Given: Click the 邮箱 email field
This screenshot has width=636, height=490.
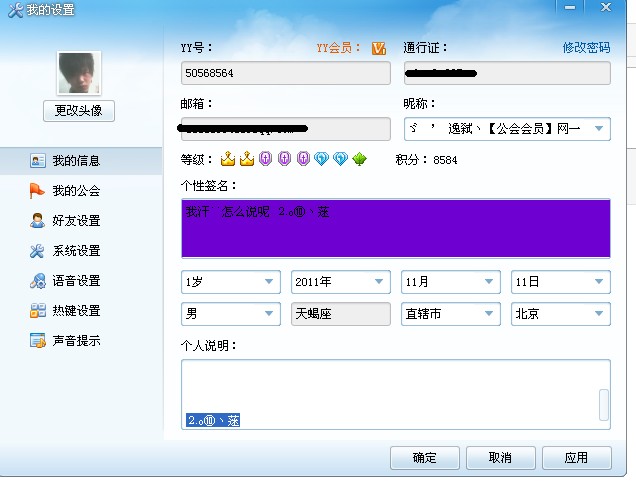Looking at the screenshot, I should (x=286, y=129).
